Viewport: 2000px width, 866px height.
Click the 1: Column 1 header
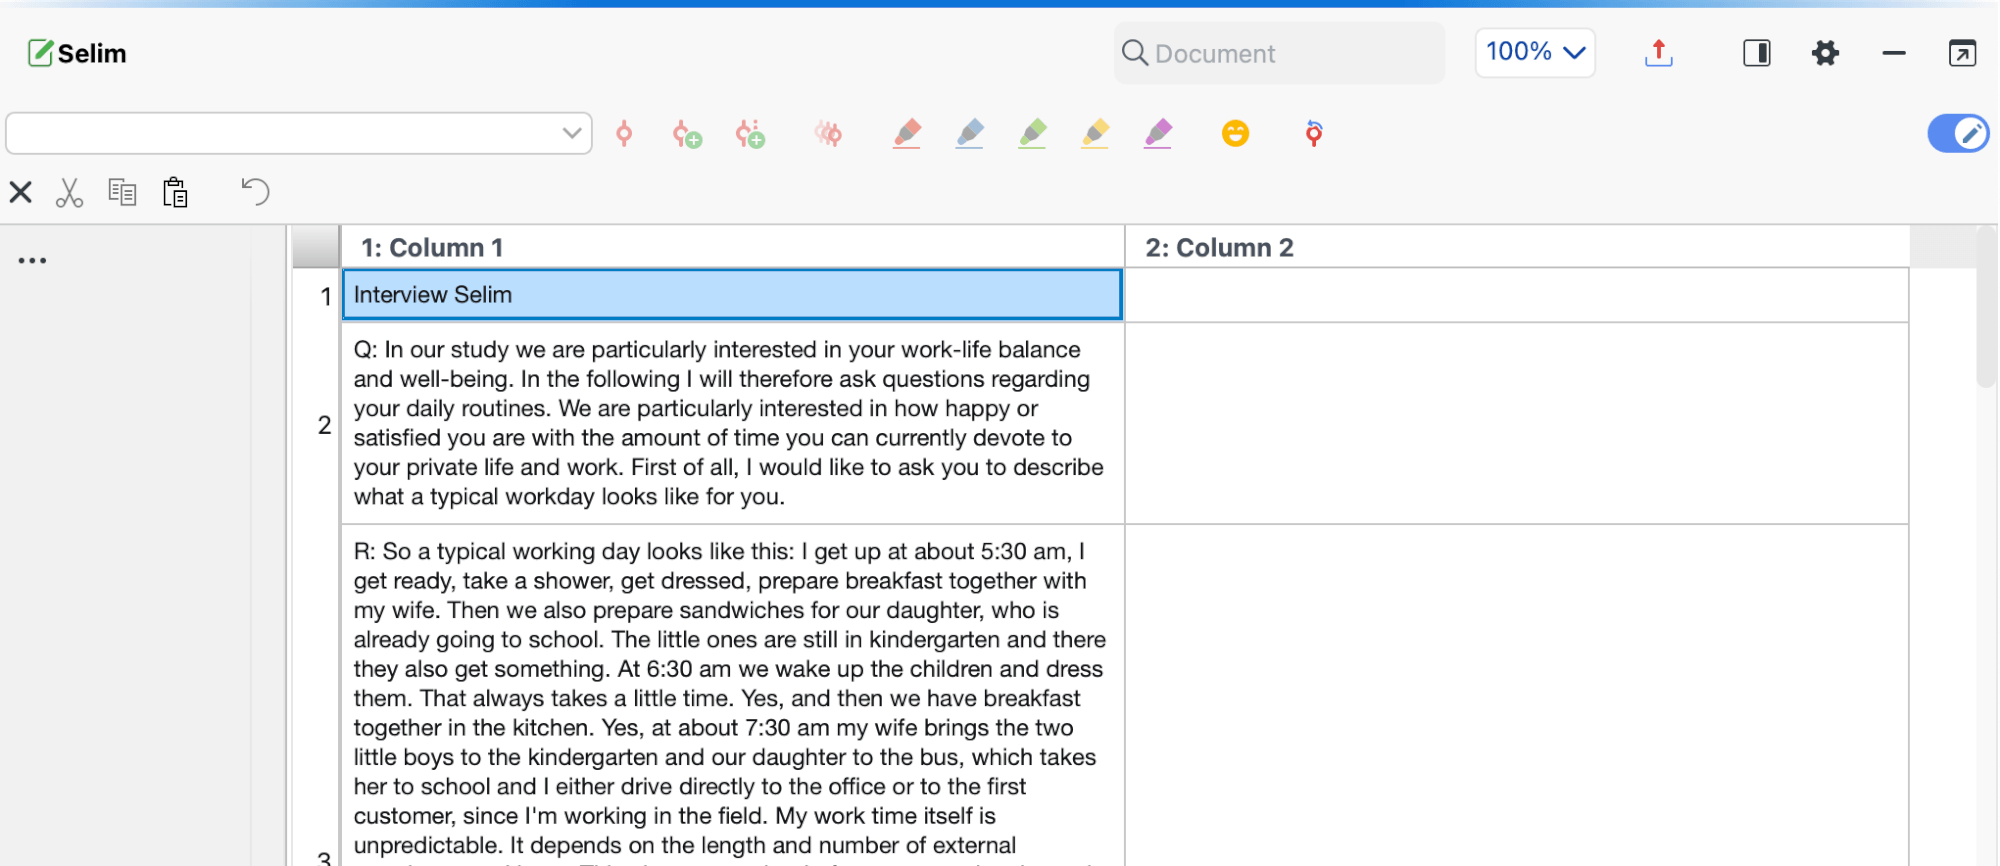[733, 247]
